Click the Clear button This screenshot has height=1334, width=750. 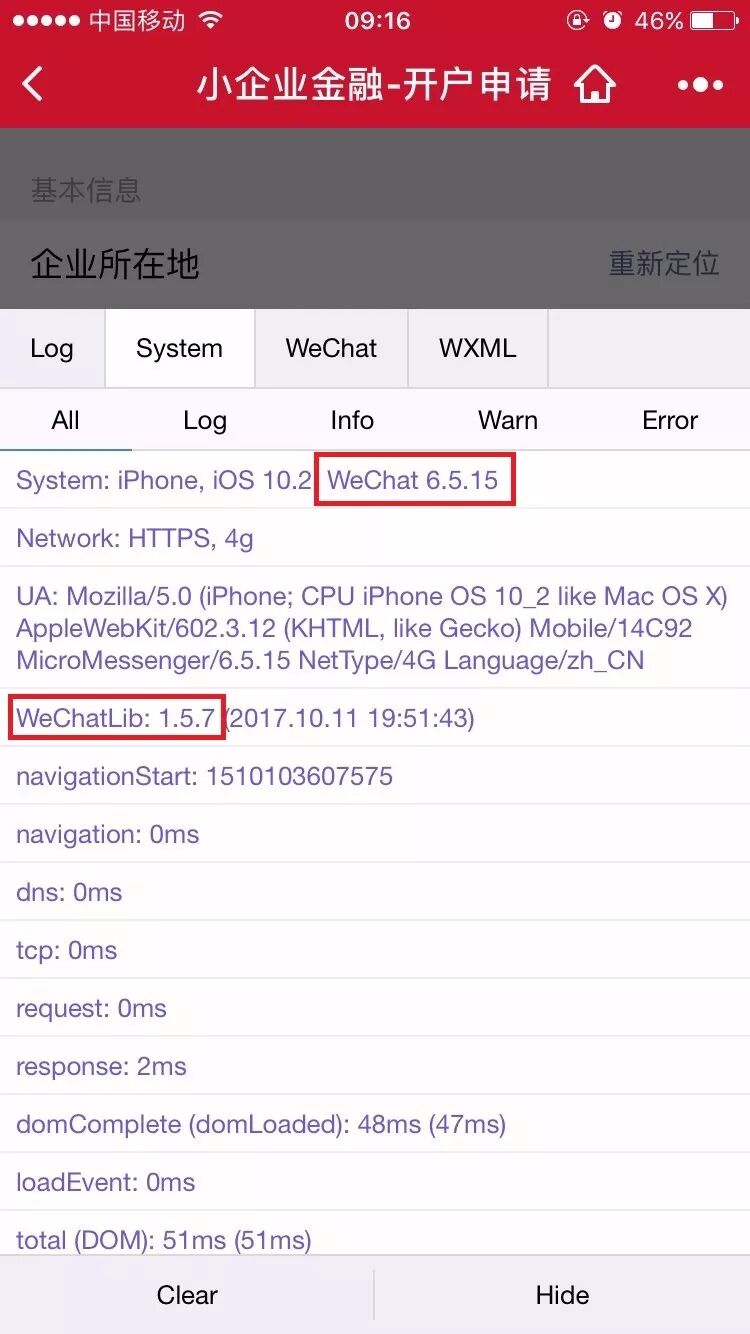[187, 1295]
